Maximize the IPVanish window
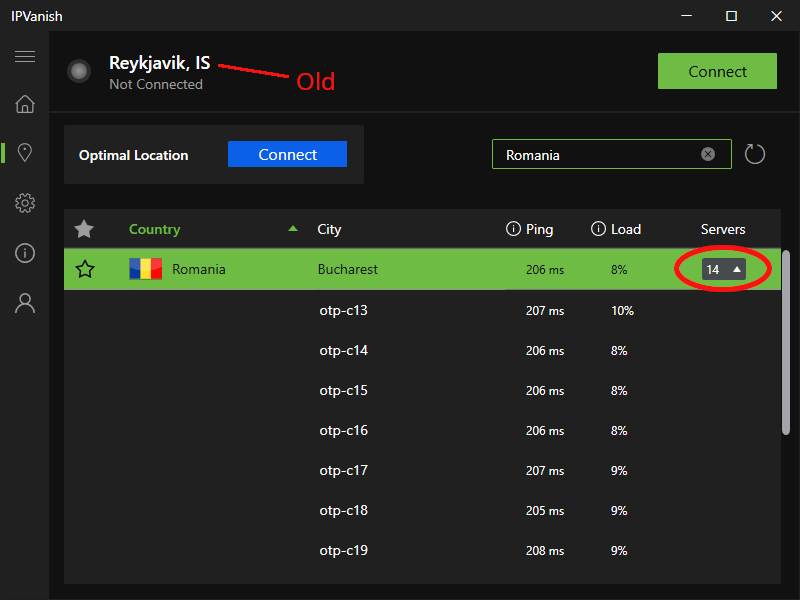The height and width of the screenshot is (600, 800). pos(731,16)
